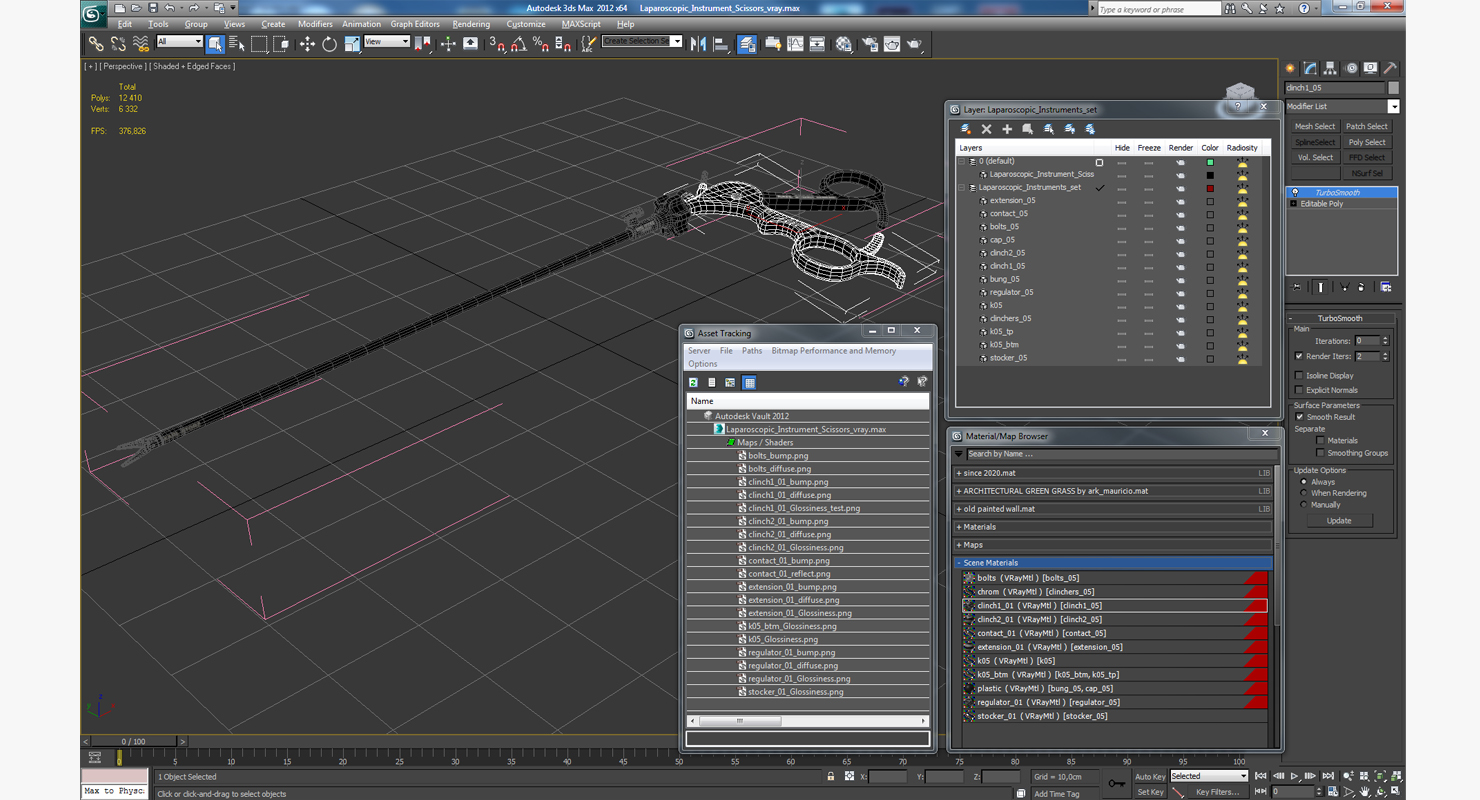Choose the Select and Rotate tool
The image size is (1480, 800).
pos(329,44)
